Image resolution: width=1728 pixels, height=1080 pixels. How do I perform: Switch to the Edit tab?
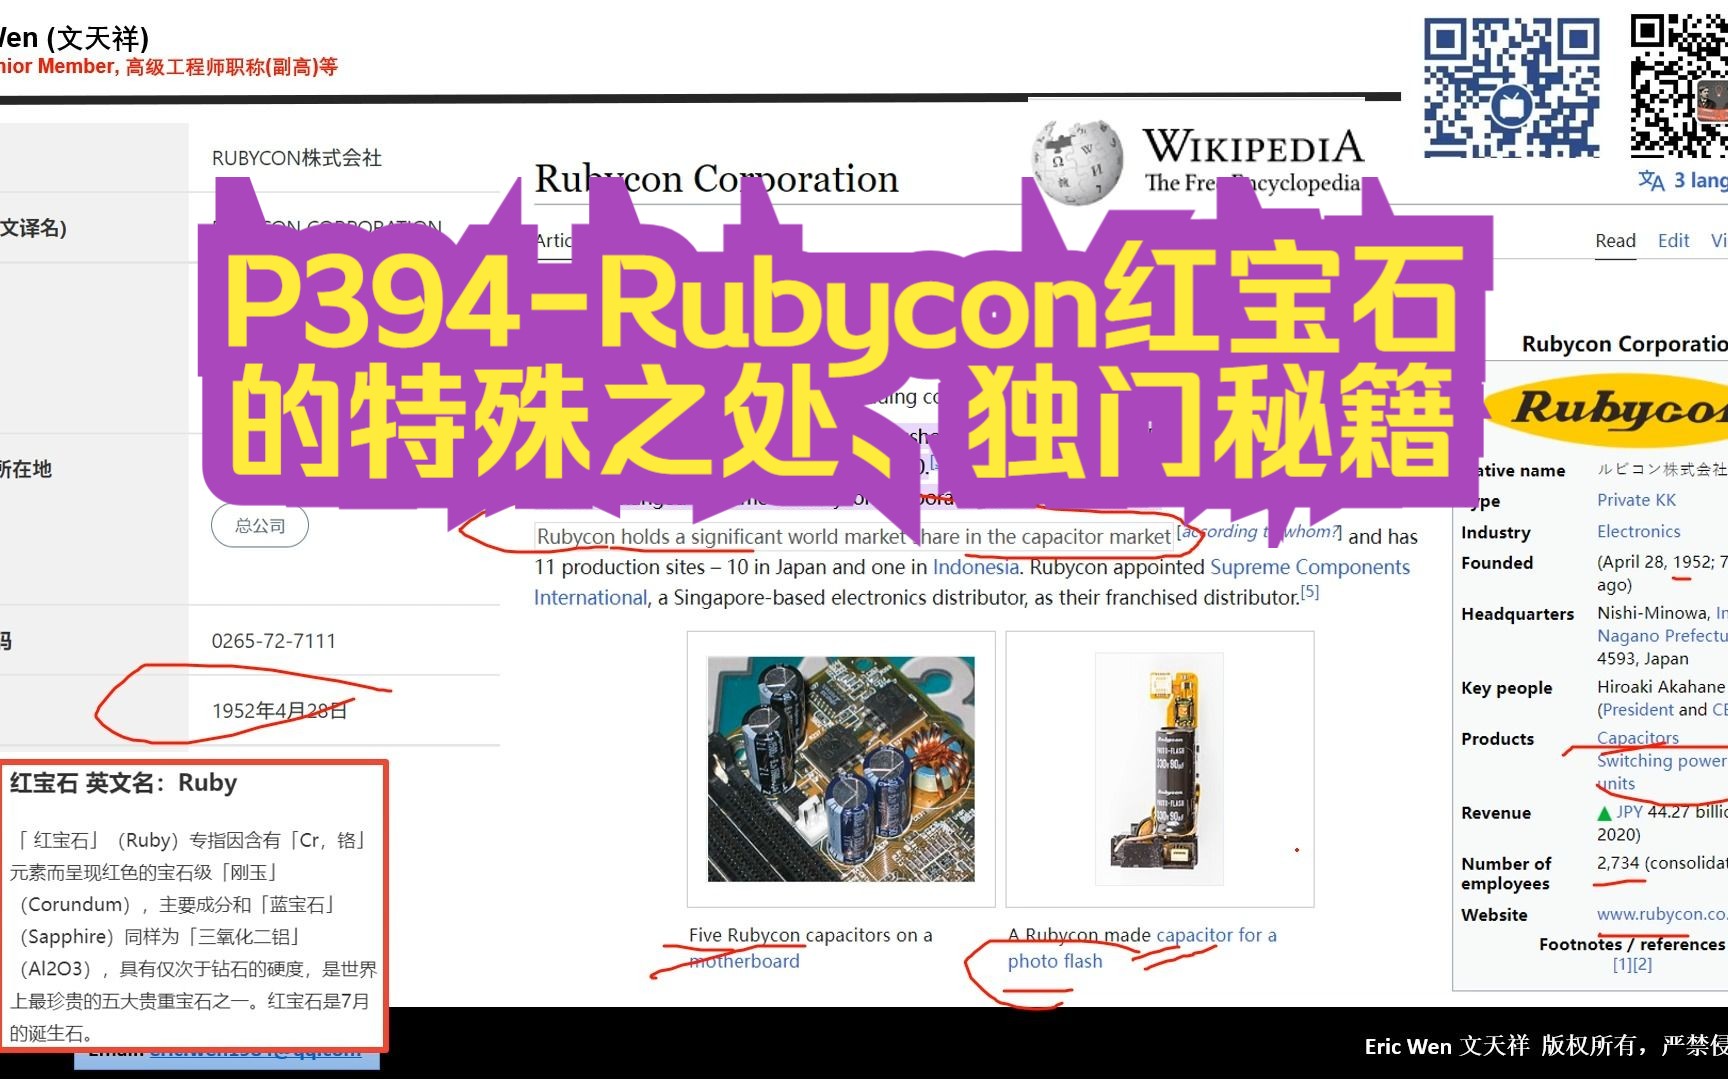[1673, 241]
